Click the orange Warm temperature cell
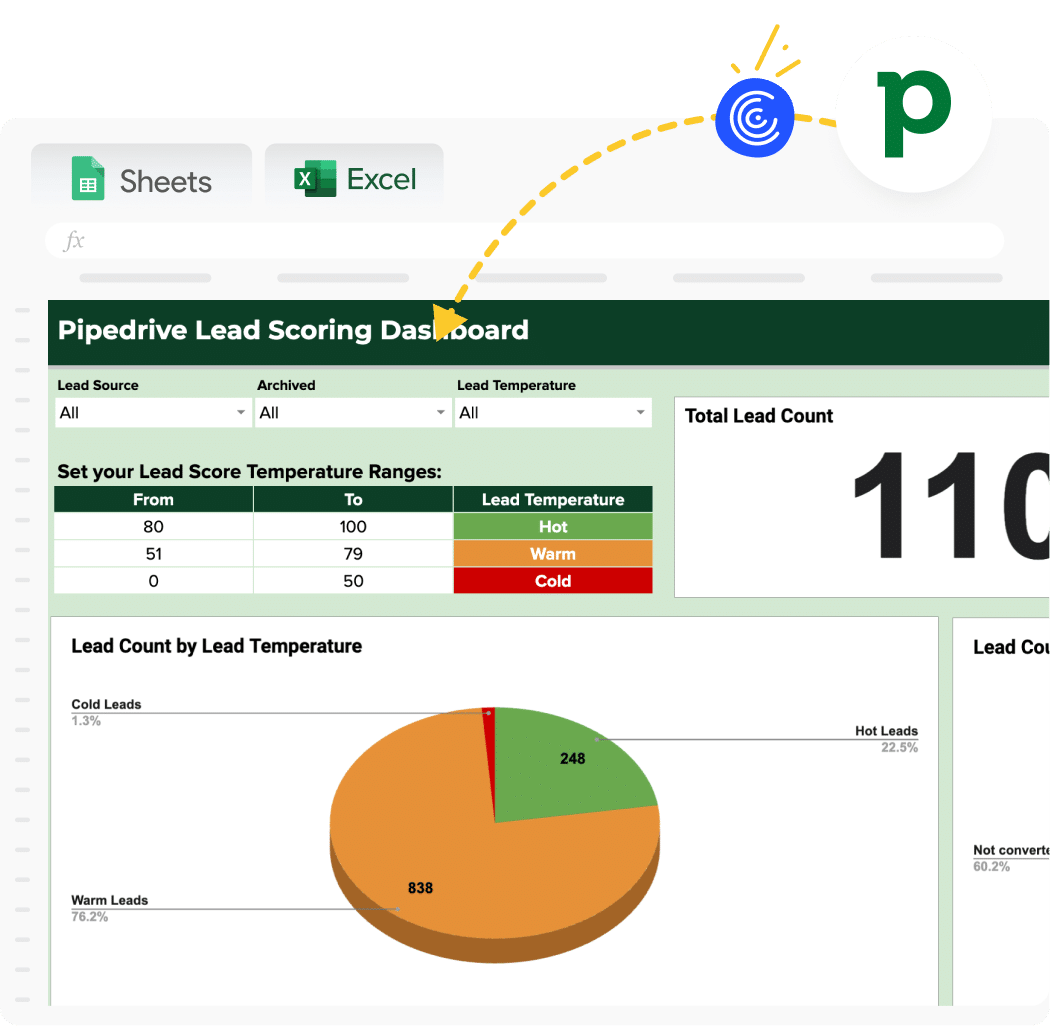The image size is (1050, 1026). click(x=553, y=554)
